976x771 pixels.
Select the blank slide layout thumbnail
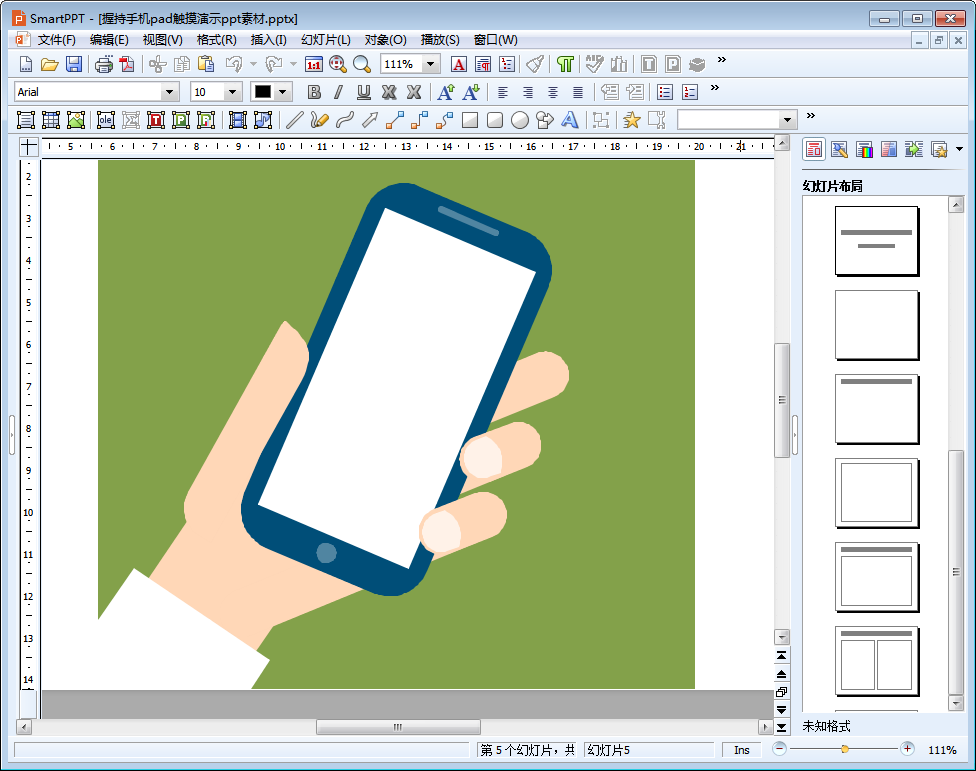point(876,325)
